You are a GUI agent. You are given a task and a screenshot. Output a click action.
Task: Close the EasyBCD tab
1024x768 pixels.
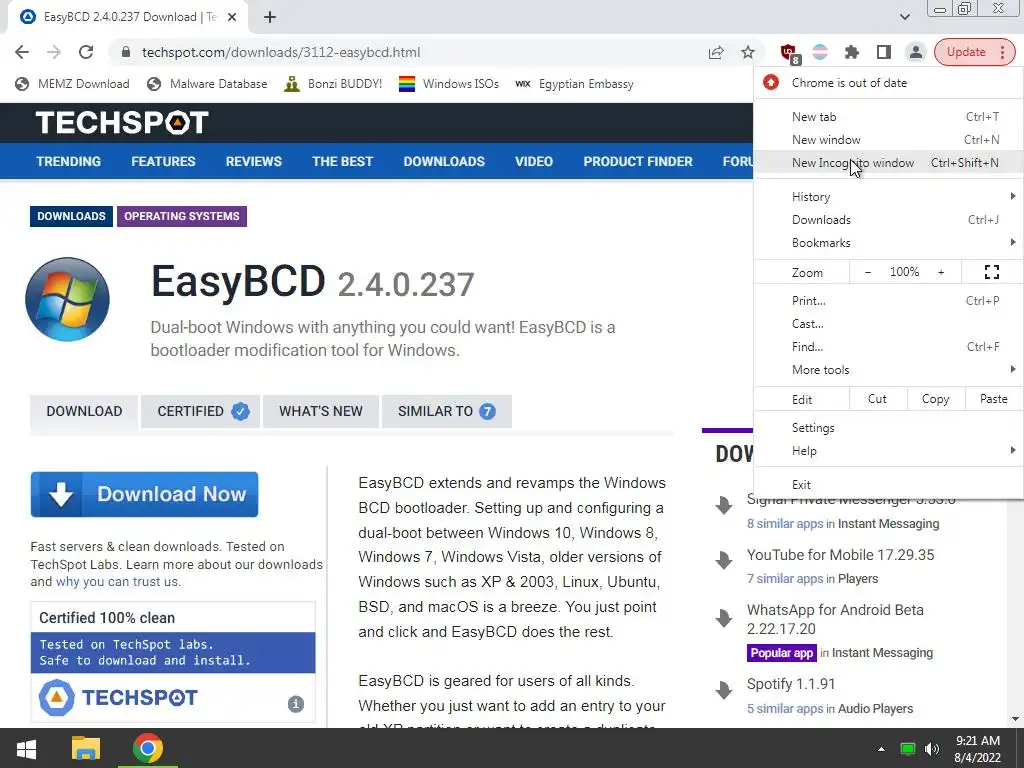232,17
